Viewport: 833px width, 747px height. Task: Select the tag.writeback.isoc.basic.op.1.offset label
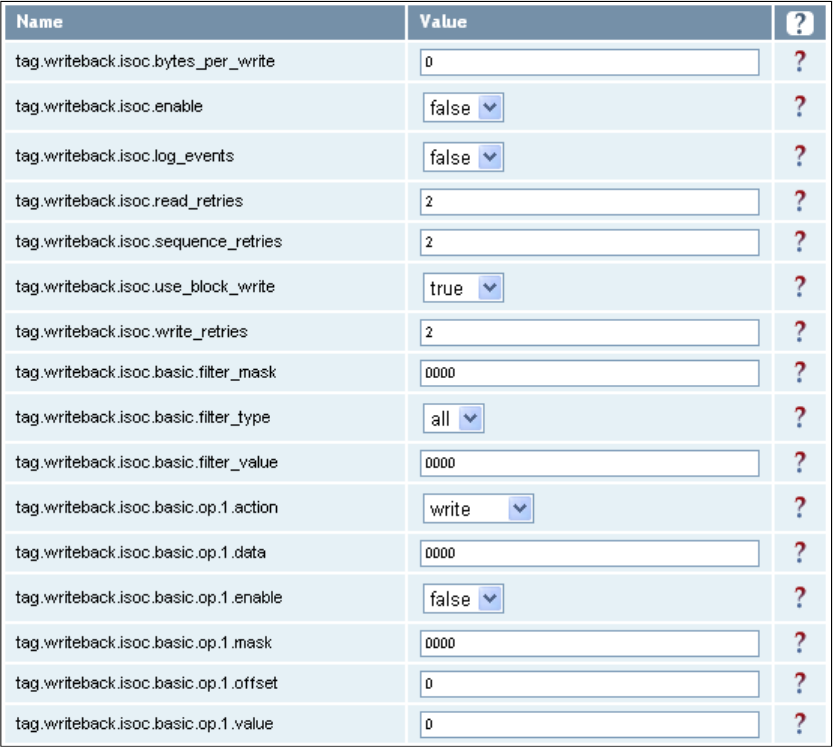coord(147,683)
